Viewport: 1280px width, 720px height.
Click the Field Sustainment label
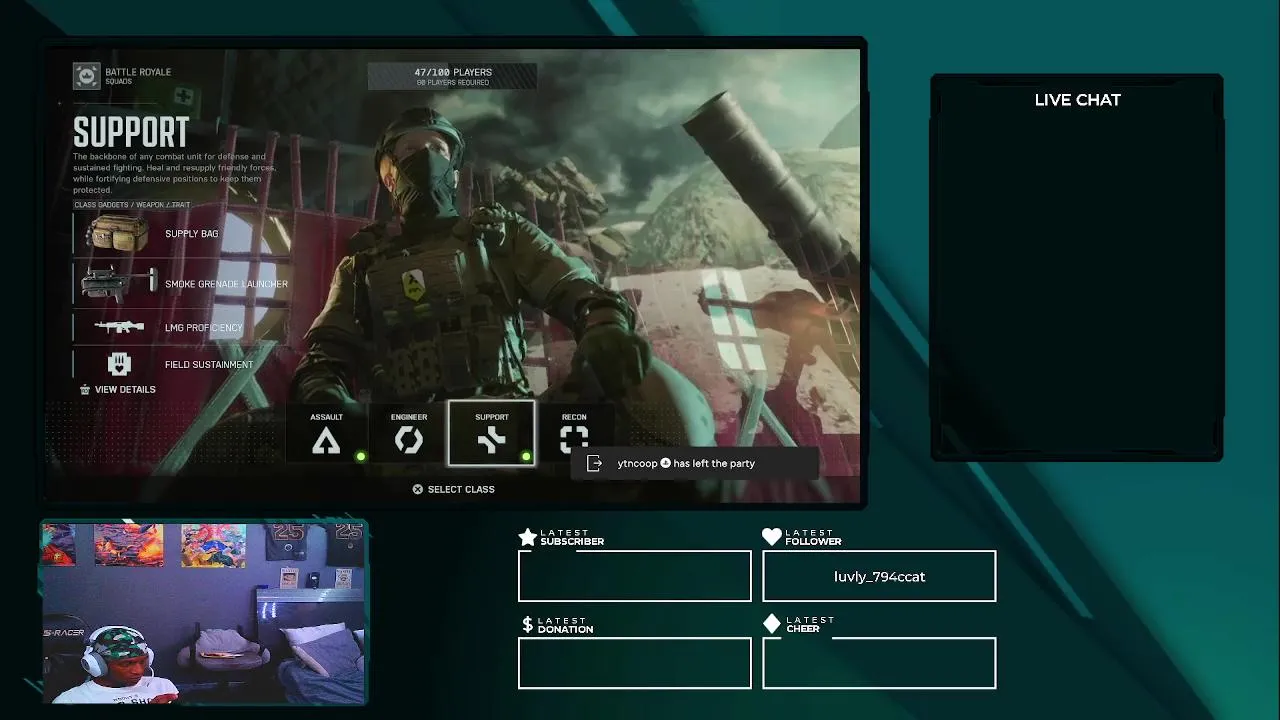(209, 365)
